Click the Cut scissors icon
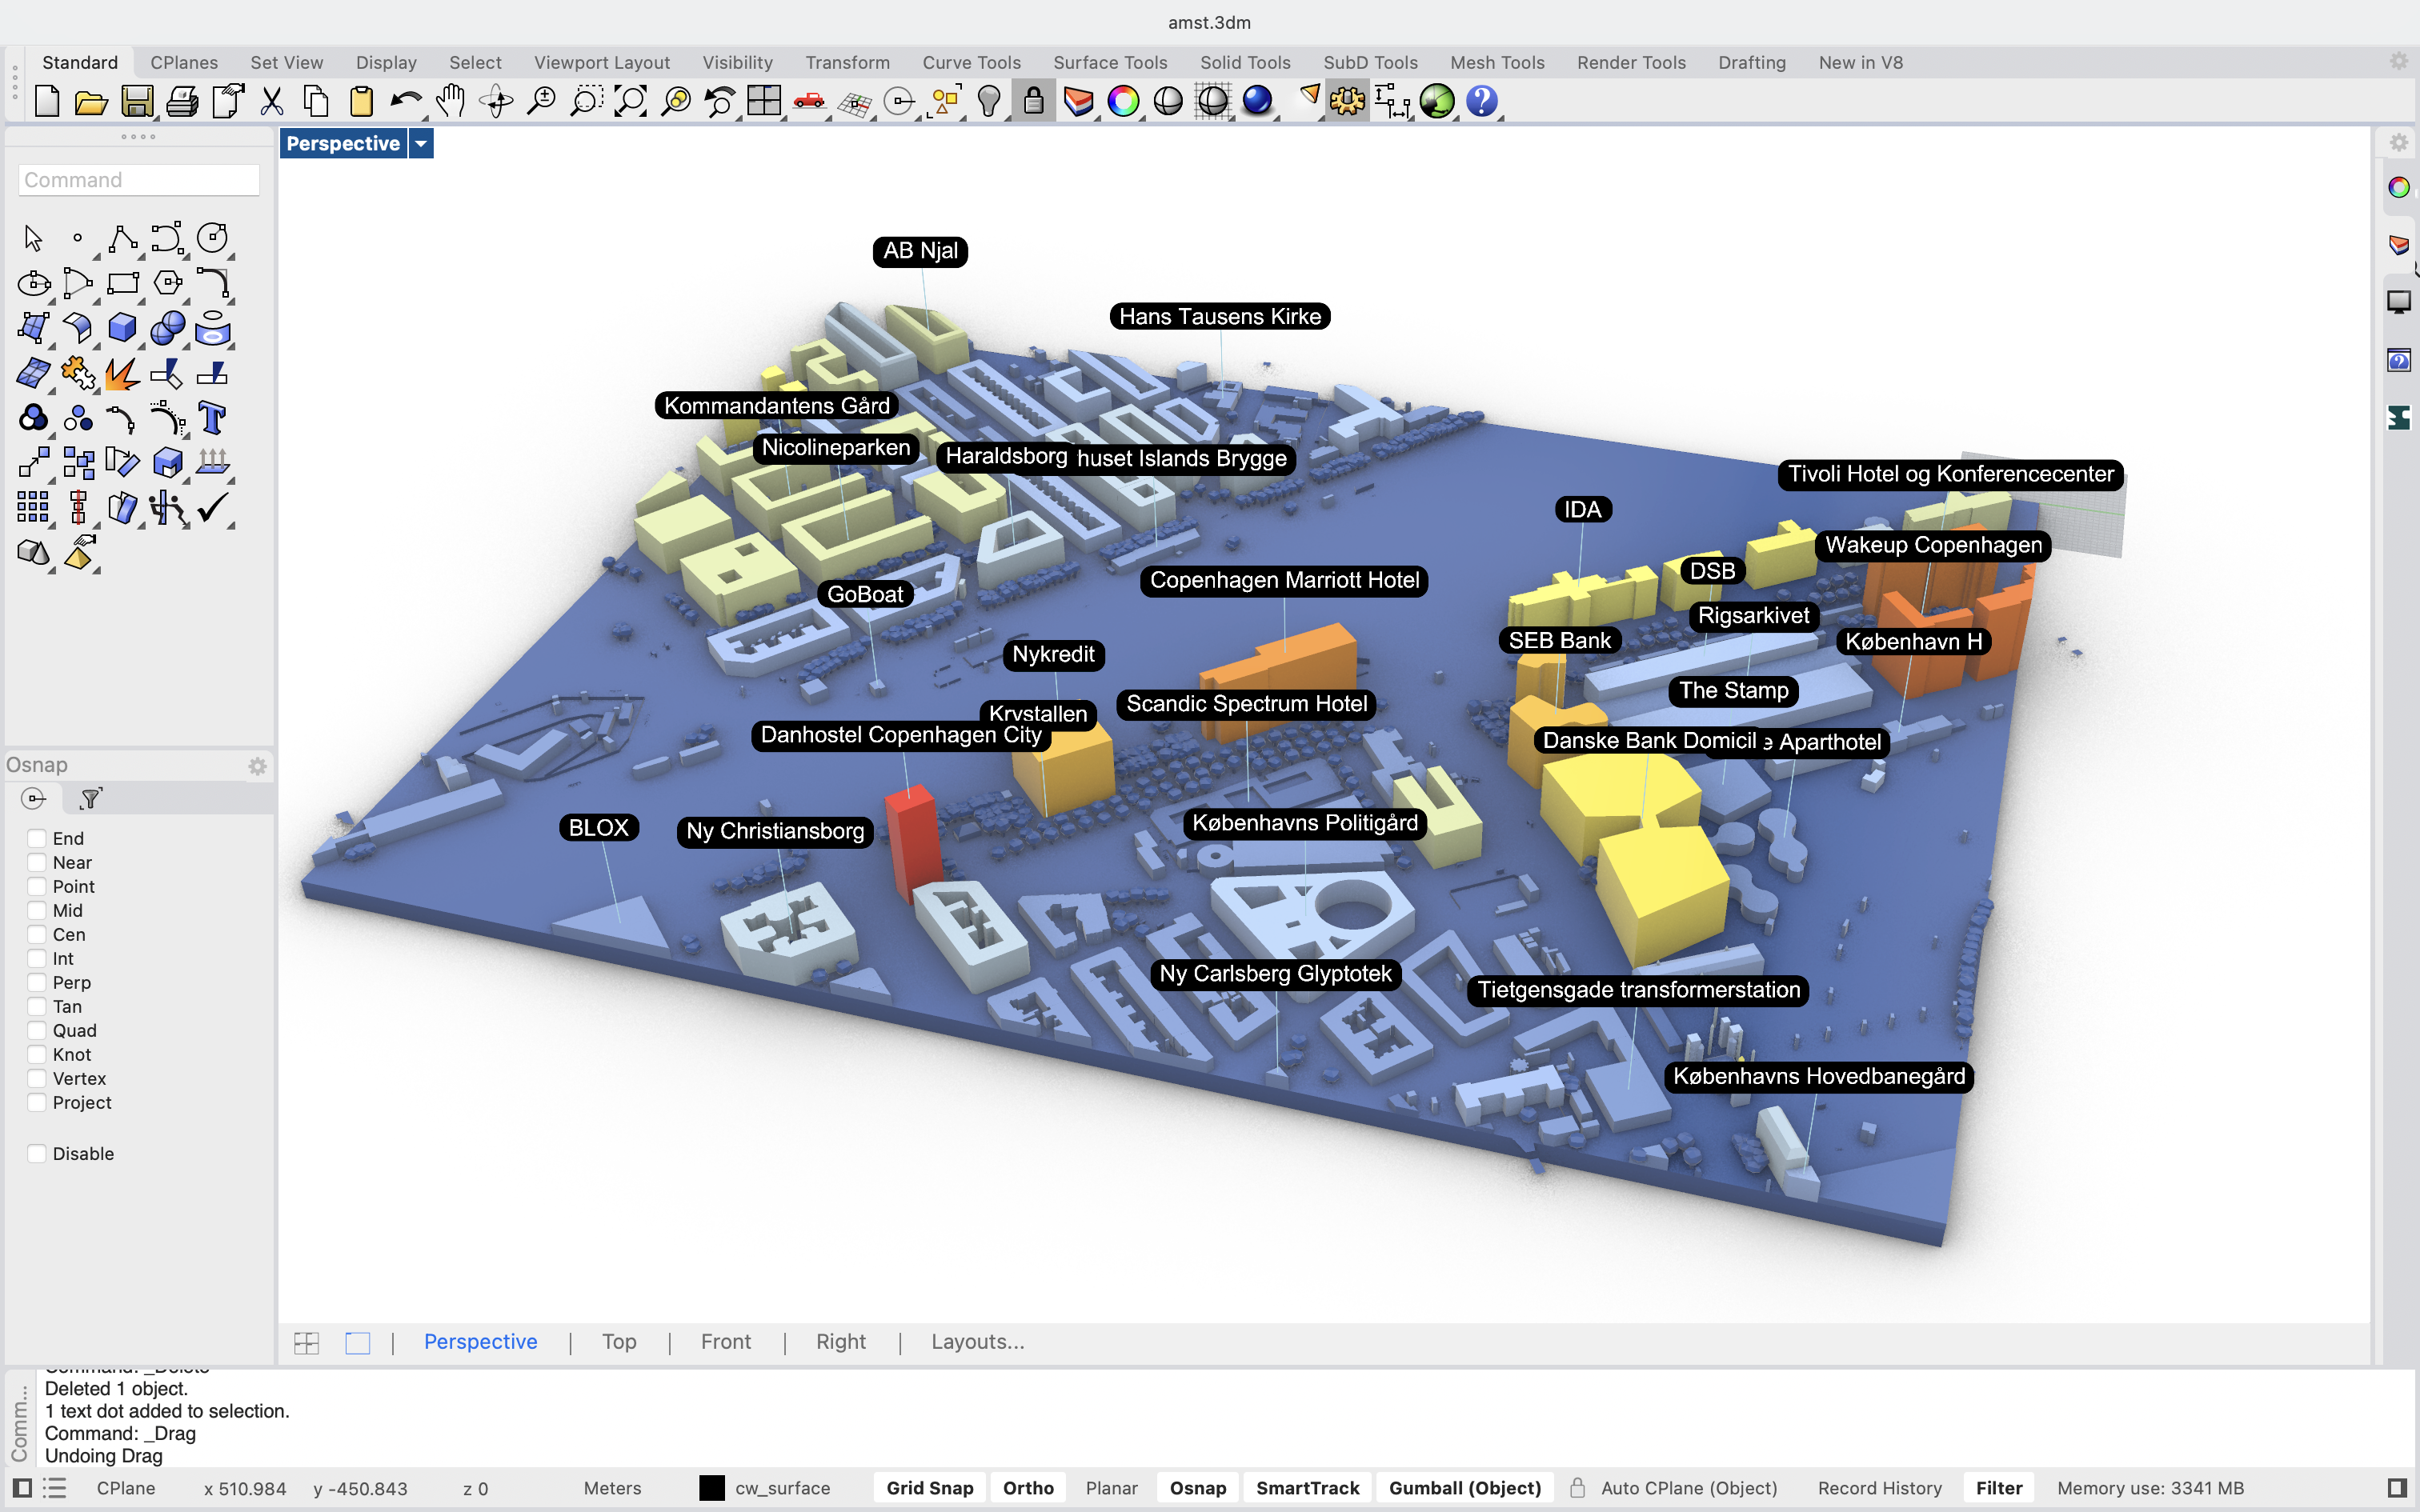The width and height of the screenshot is (2420, 1512). point(272,101)
